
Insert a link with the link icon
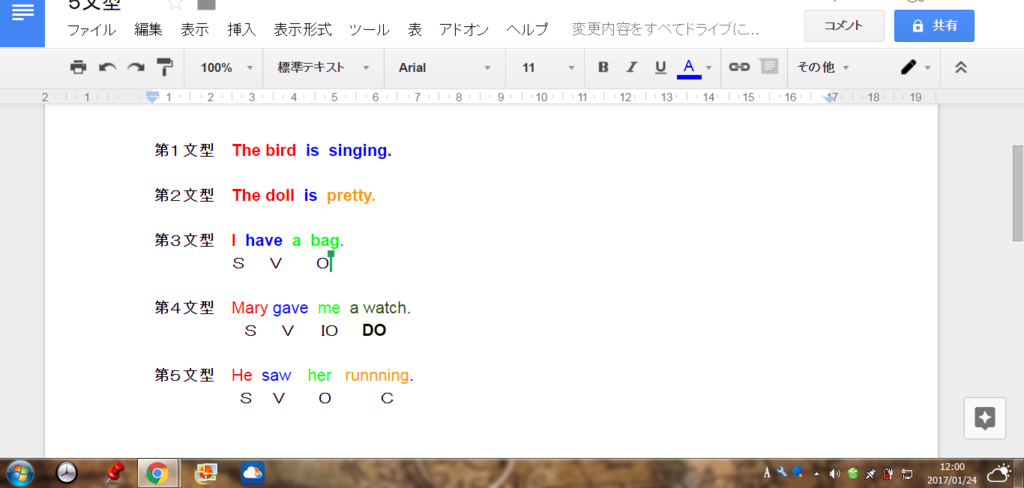[x=739, y=67]
